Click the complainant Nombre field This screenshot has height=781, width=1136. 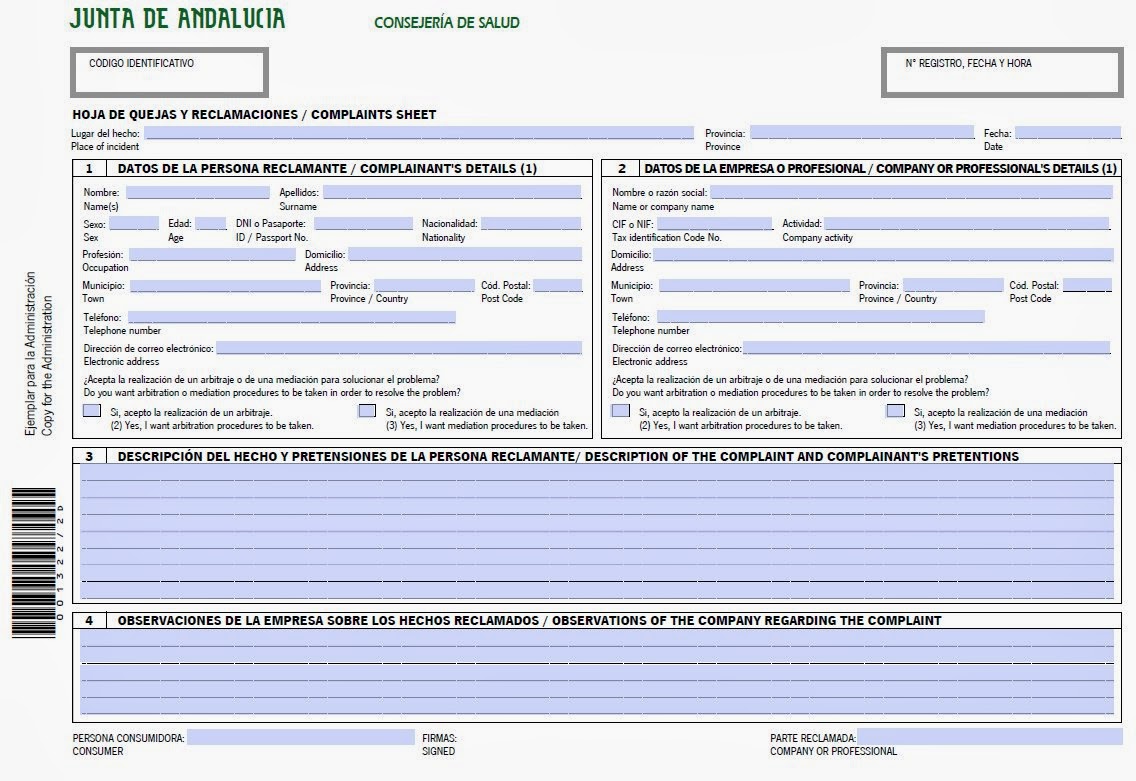coord(198,192)
